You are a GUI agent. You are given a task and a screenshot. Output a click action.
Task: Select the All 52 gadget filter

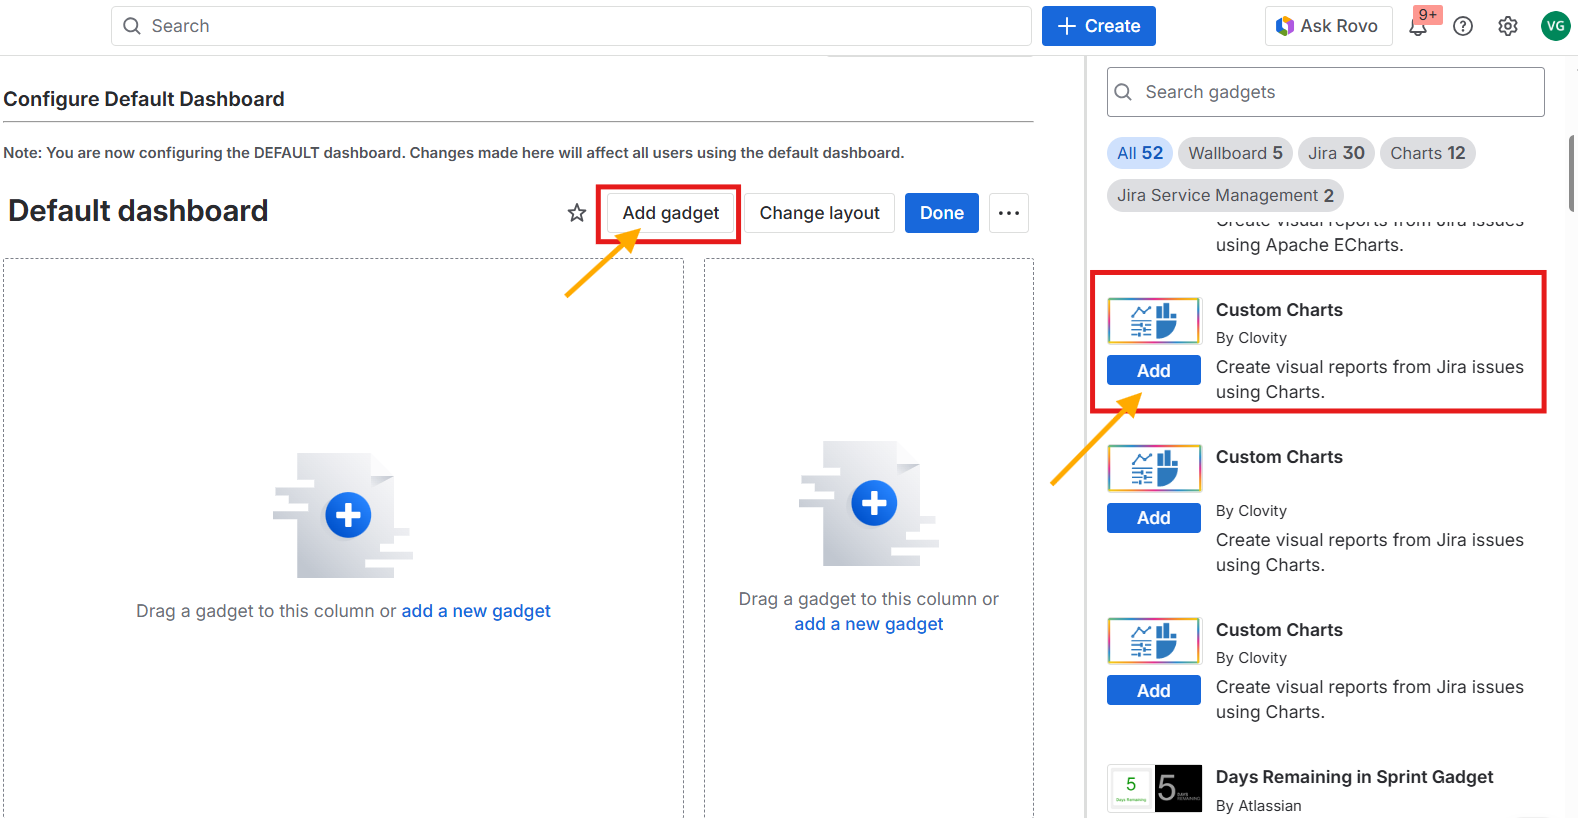[x=1140, y=153]
